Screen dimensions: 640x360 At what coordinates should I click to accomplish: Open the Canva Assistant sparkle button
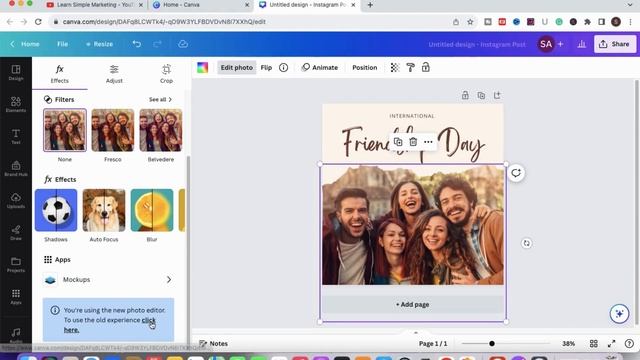tap(619, 313)
